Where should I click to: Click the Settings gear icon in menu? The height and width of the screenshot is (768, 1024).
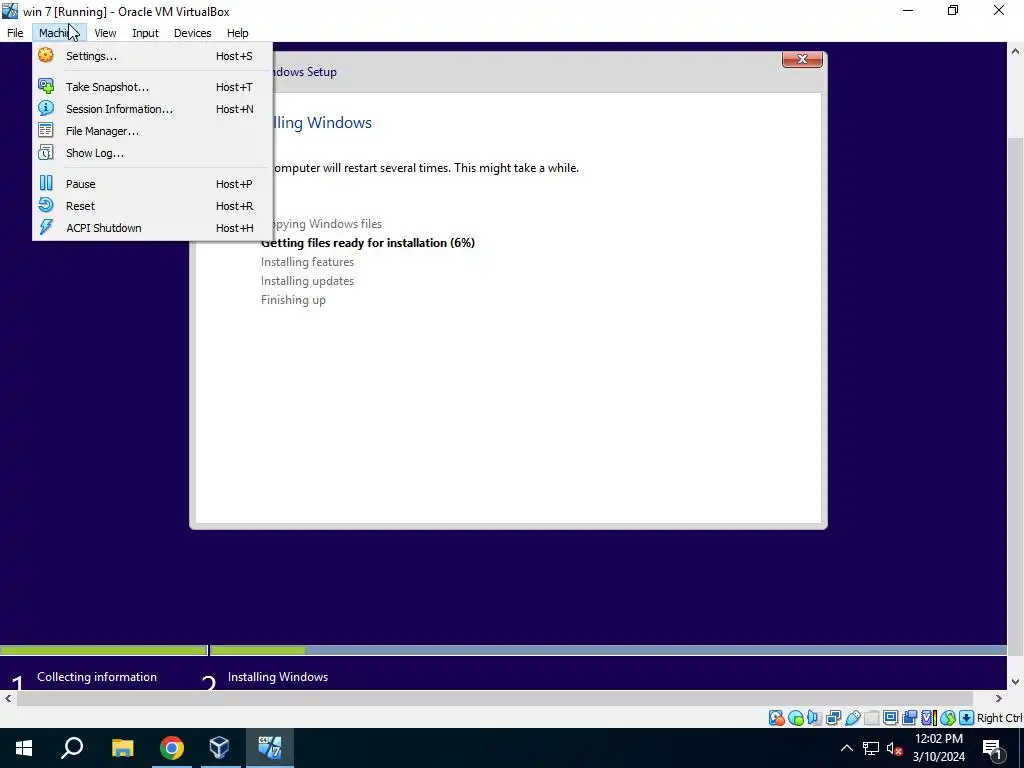click(x=46, y=56)
